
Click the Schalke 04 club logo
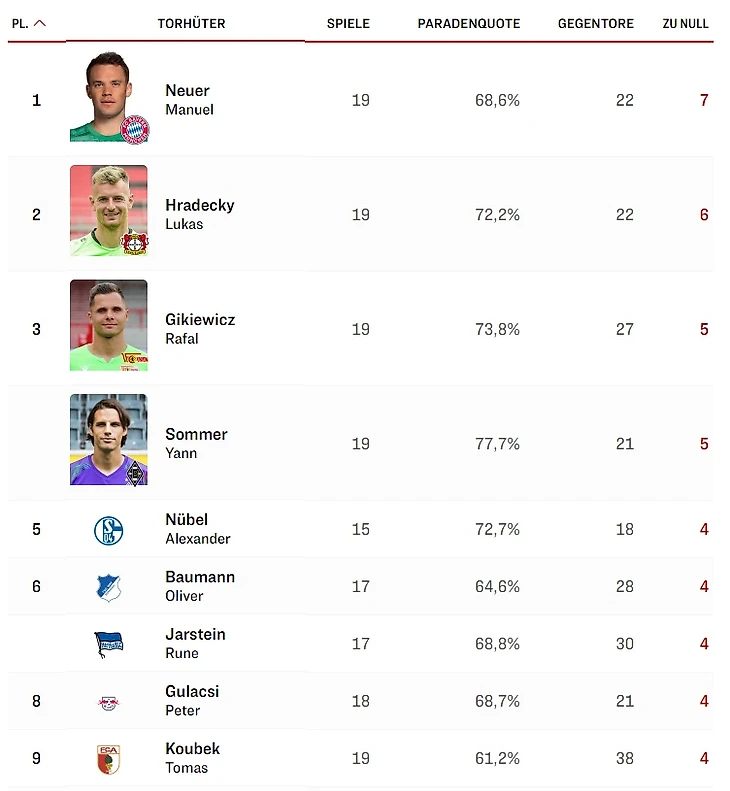108,530
